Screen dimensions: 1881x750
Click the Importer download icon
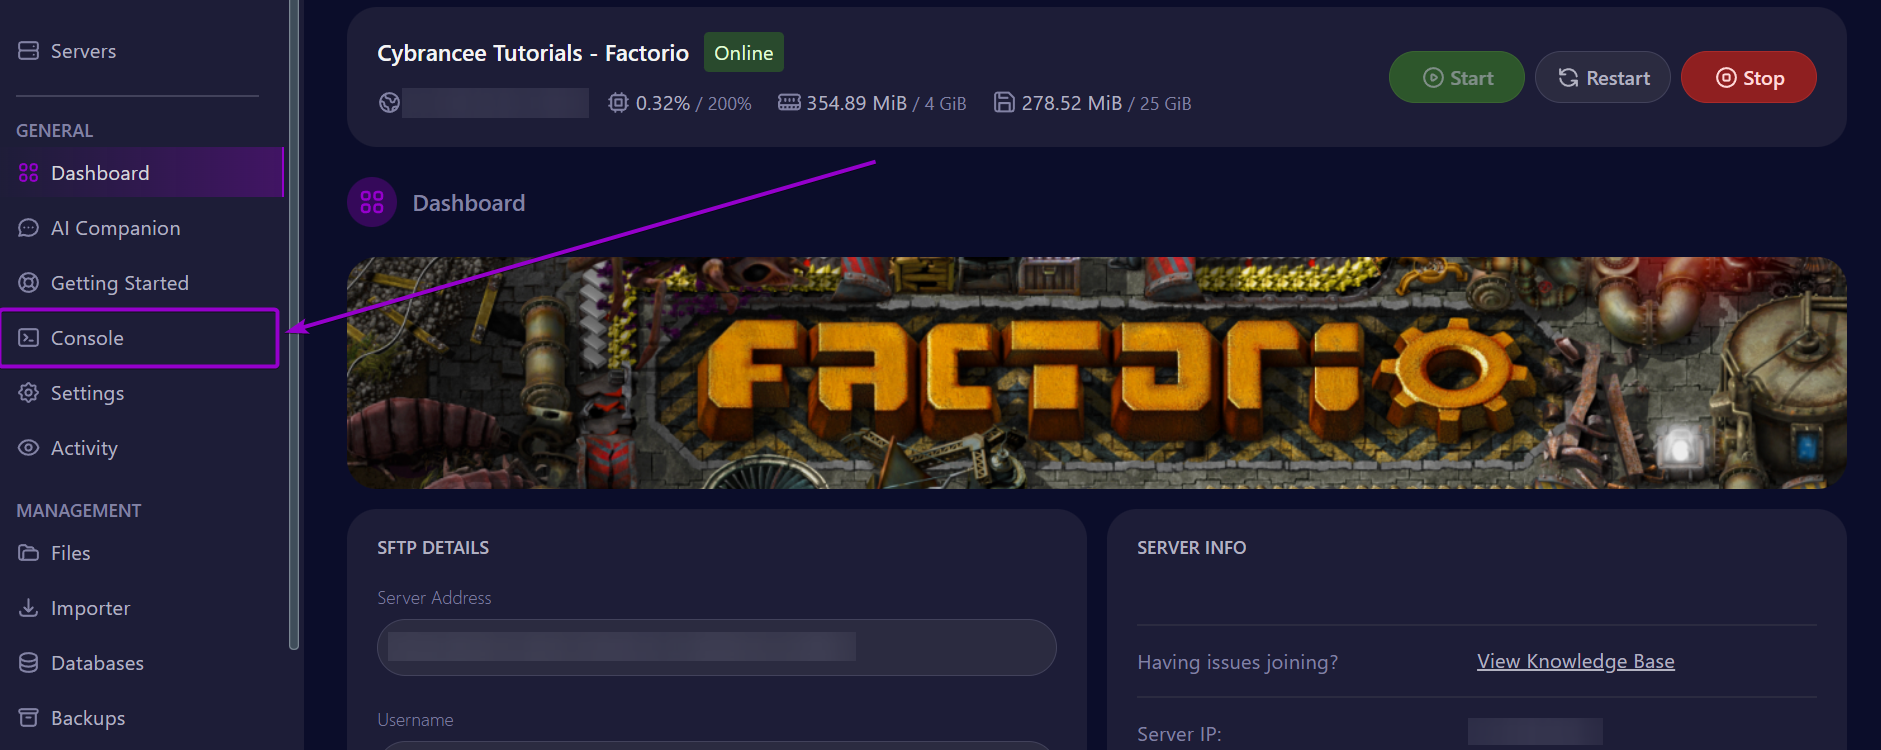click(28, 608)
